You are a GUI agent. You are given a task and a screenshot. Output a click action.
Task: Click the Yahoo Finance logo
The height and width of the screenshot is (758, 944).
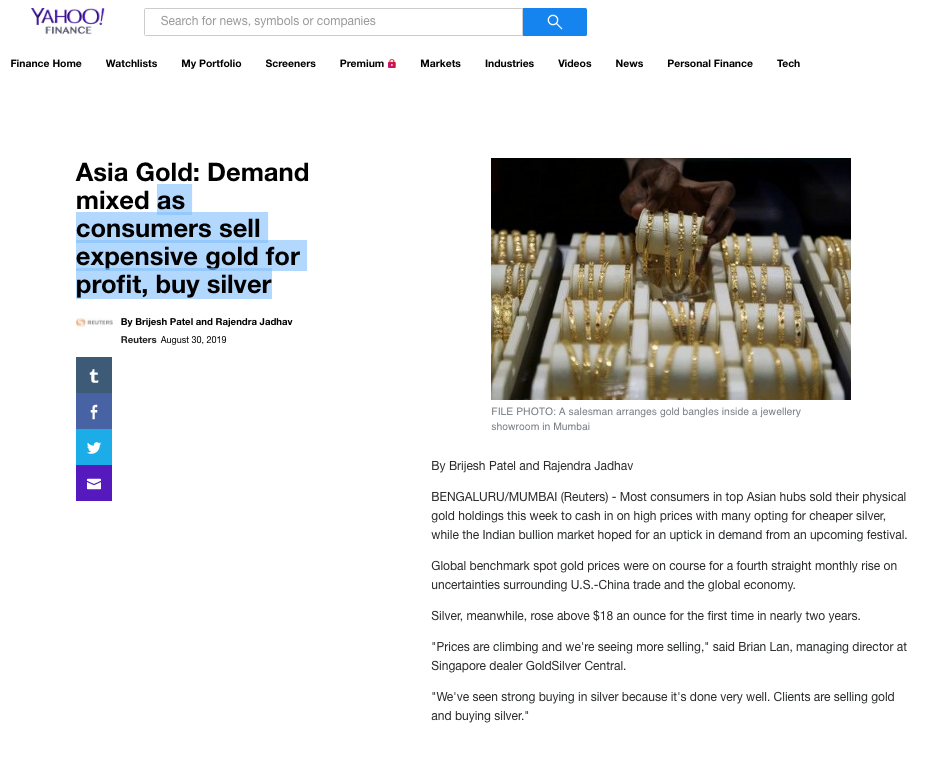click(x=67, y=21)
